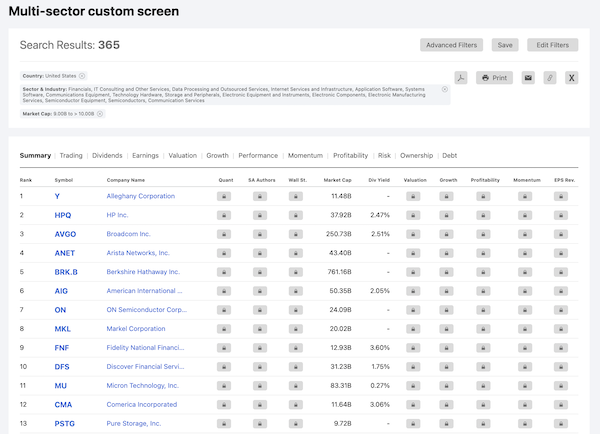Click locked Wall St. rating for Broadcom

click(x=296, y=234)
